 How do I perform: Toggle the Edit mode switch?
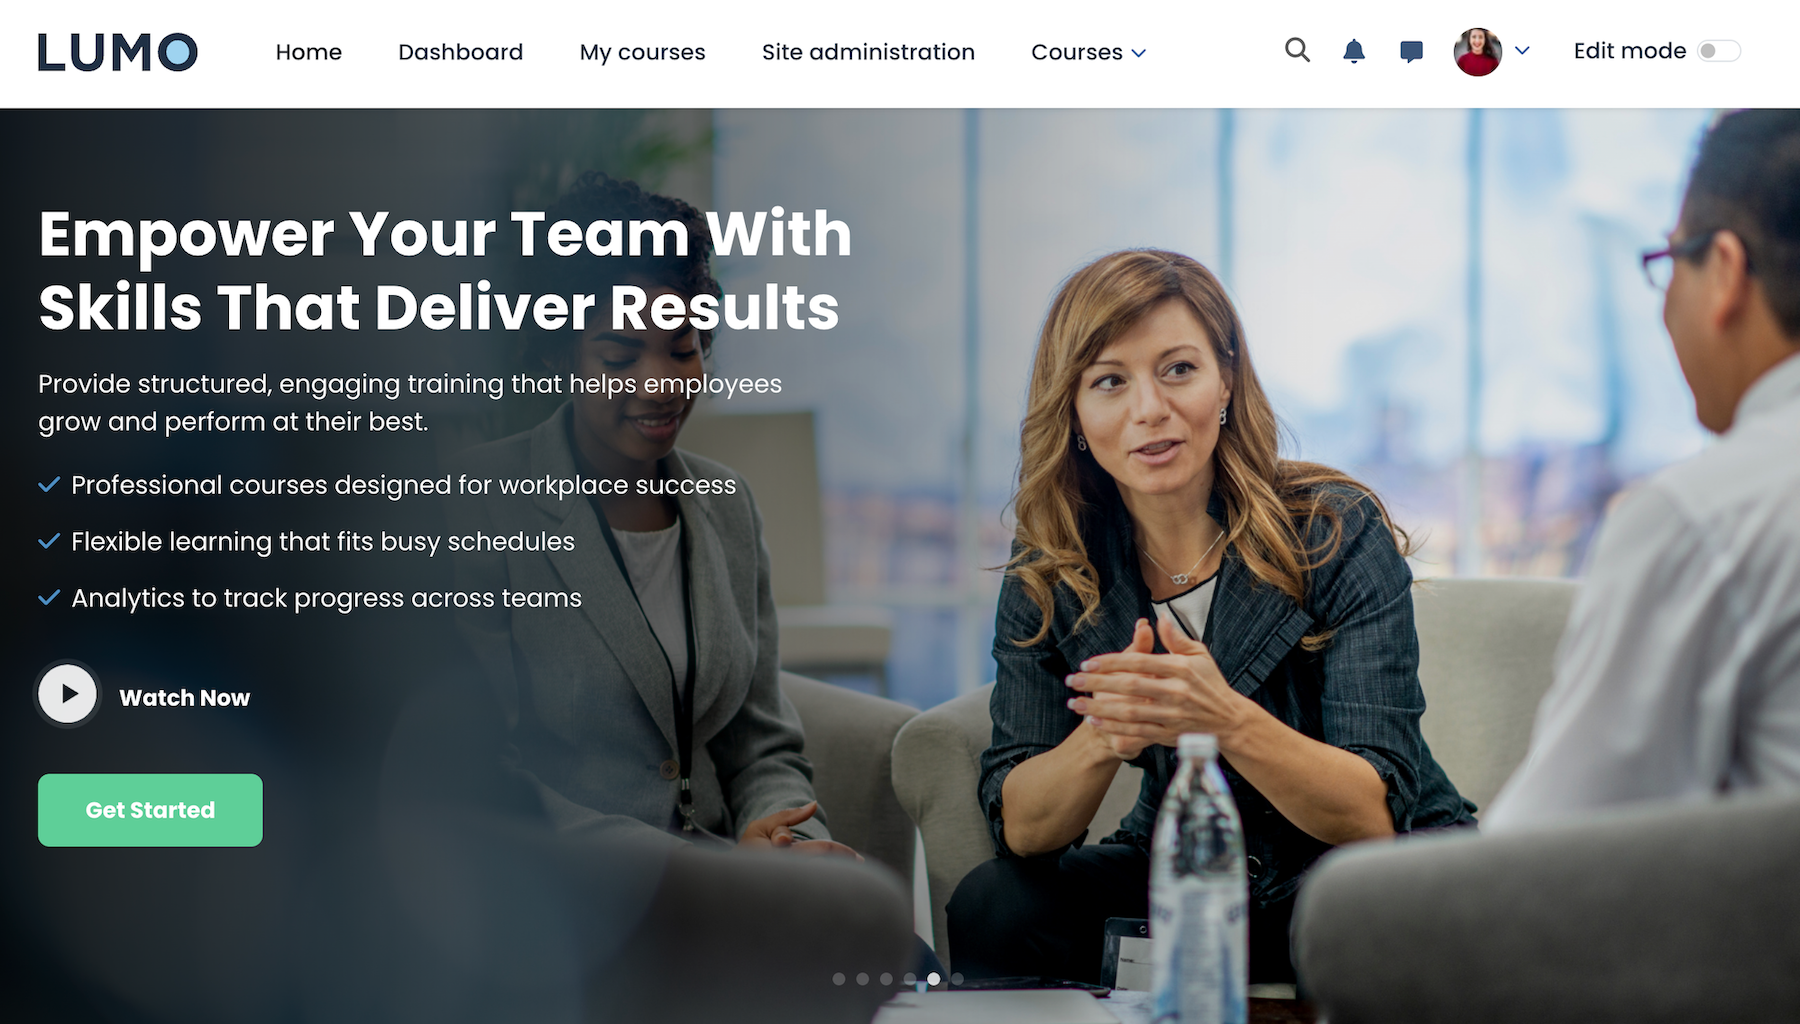pos(1719,51)
